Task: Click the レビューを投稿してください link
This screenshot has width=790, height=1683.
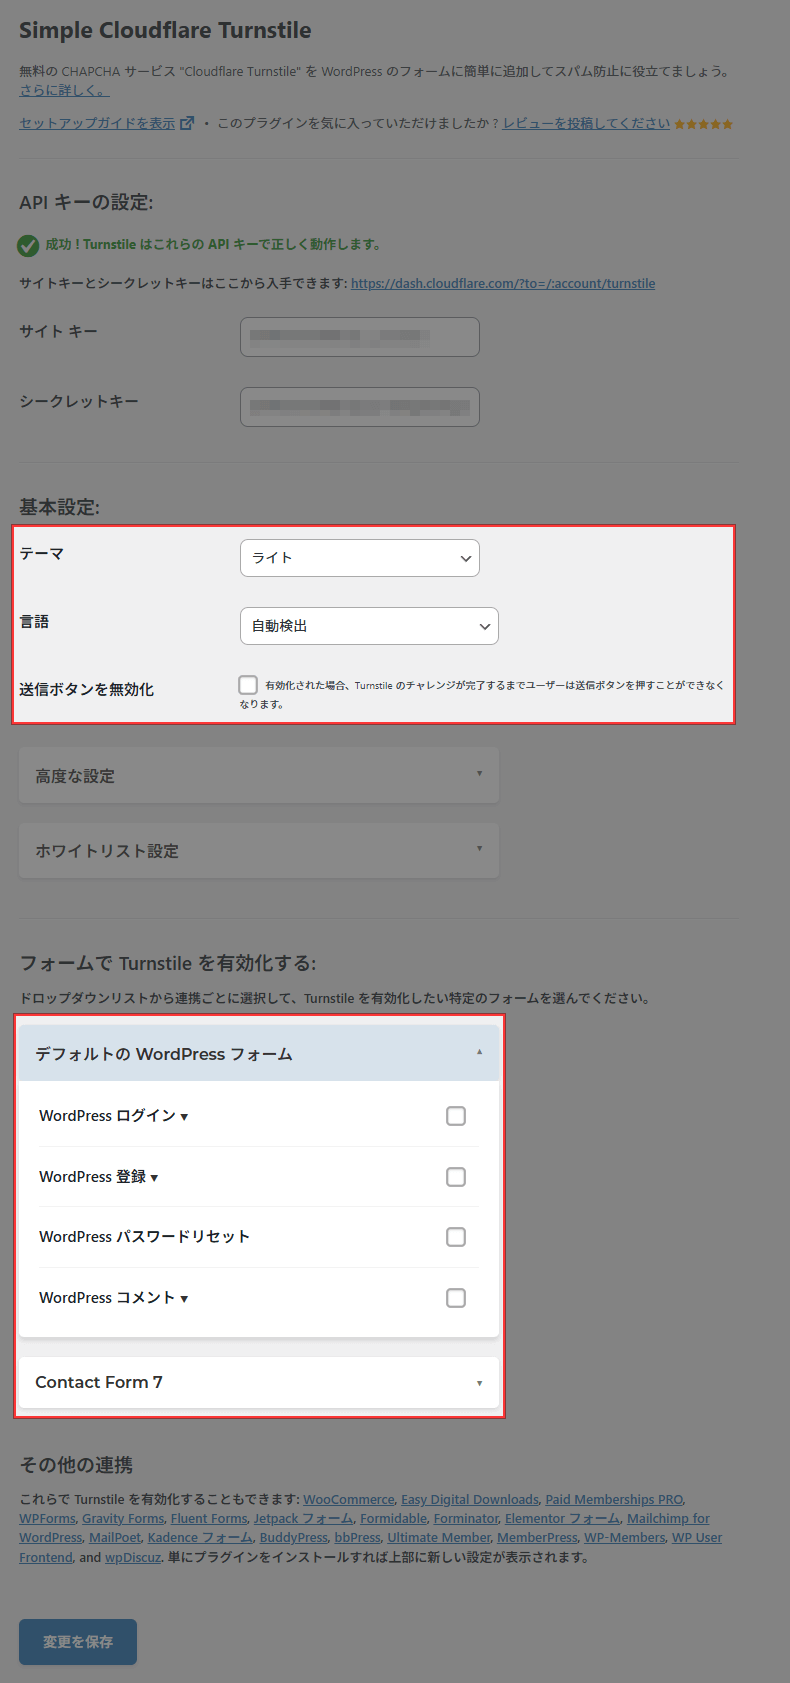Action: coord(586,123)
